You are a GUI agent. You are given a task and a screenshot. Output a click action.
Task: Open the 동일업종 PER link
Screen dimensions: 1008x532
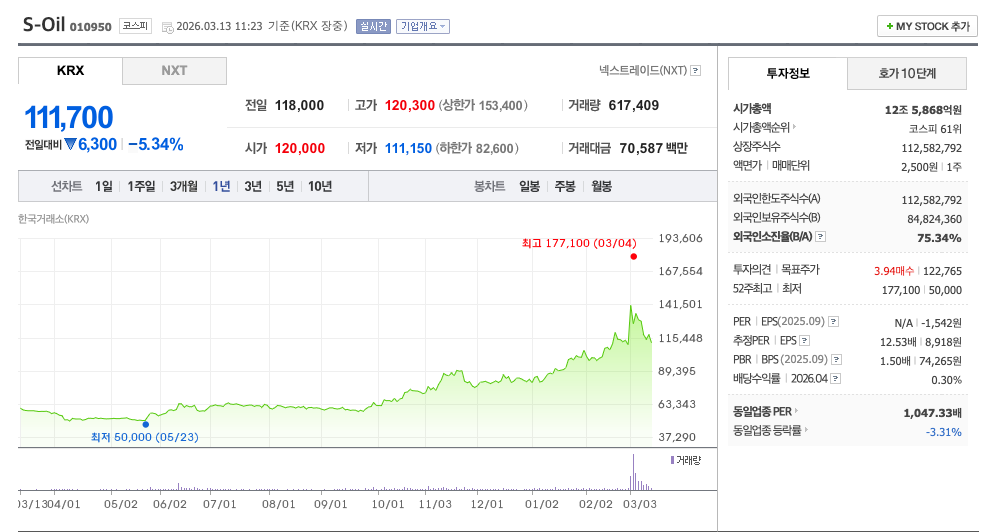[765, 411]
